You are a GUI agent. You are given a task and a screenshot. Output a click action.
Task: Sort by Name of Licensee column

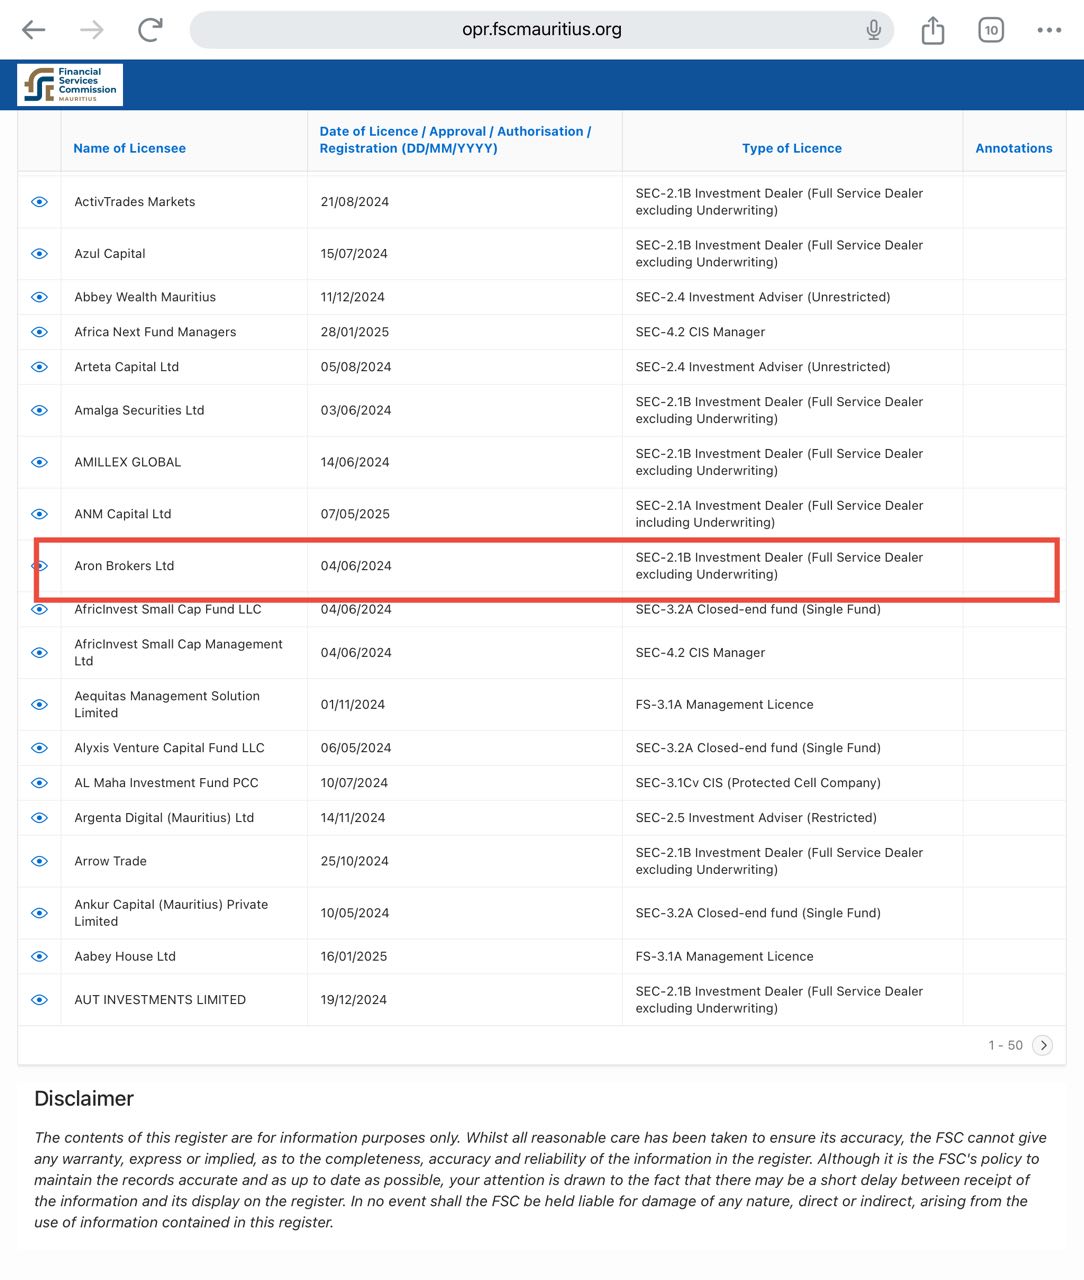point(130,148)
